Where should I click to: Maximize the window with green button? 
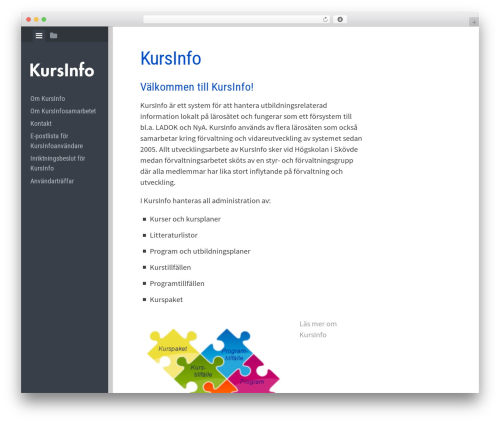tap(44, 19)
